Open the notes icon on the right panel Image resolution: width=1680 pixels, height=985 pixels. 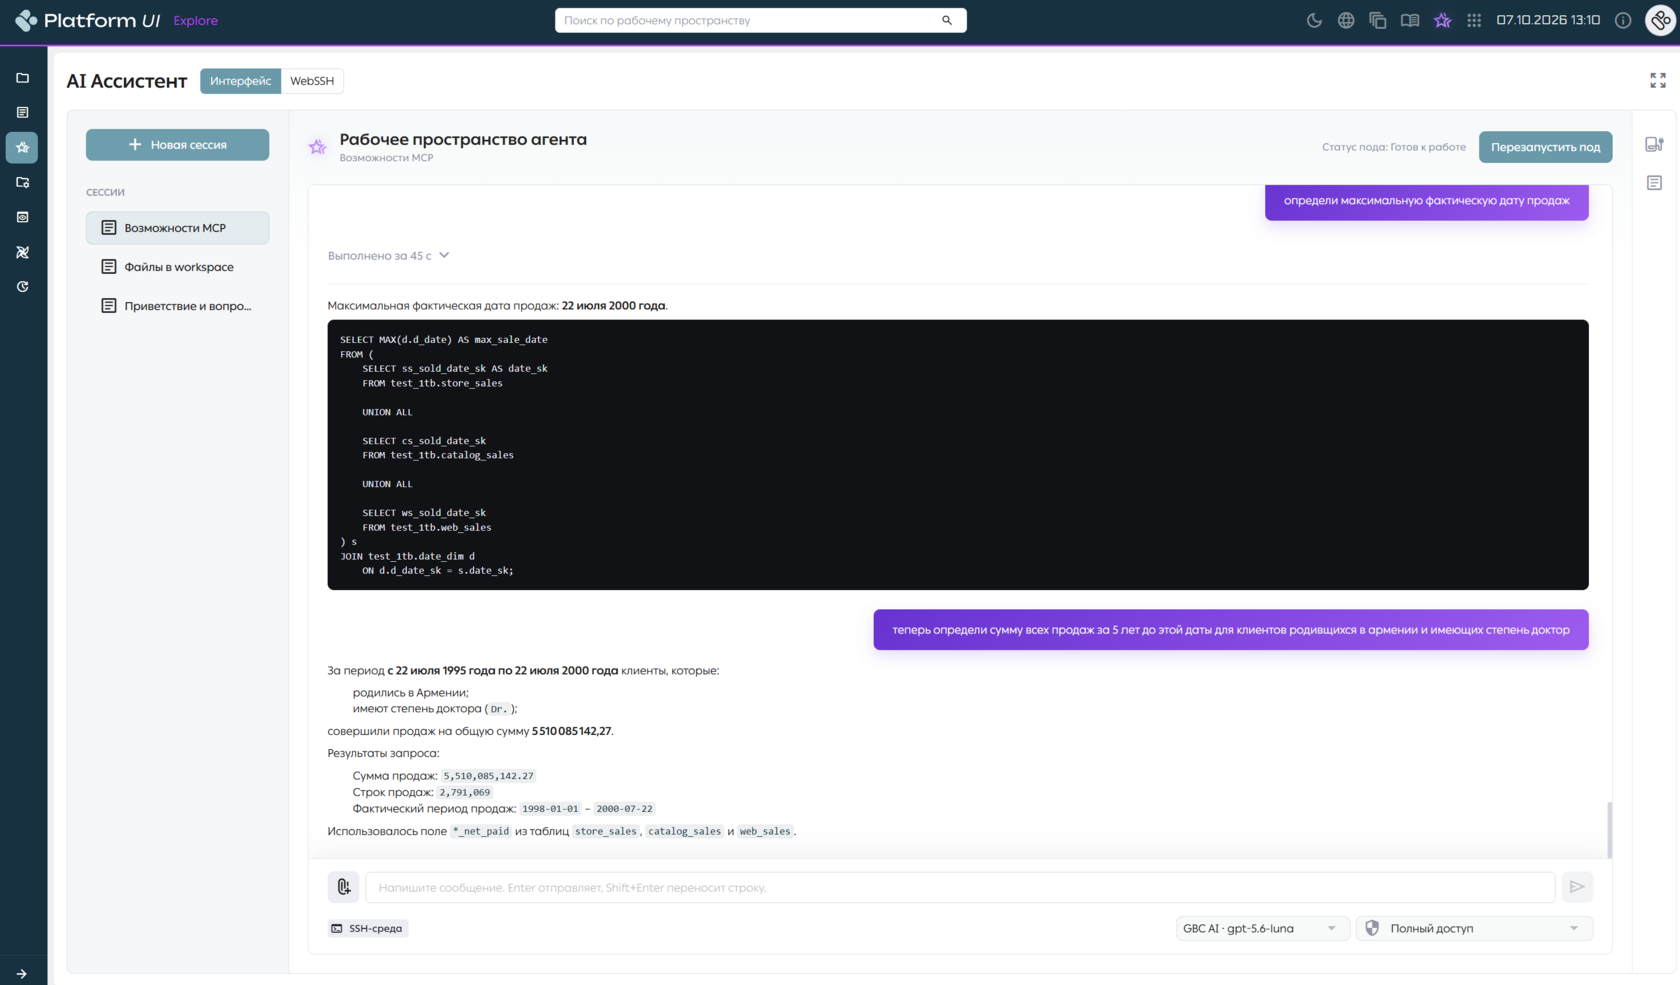click(1655, 183)
